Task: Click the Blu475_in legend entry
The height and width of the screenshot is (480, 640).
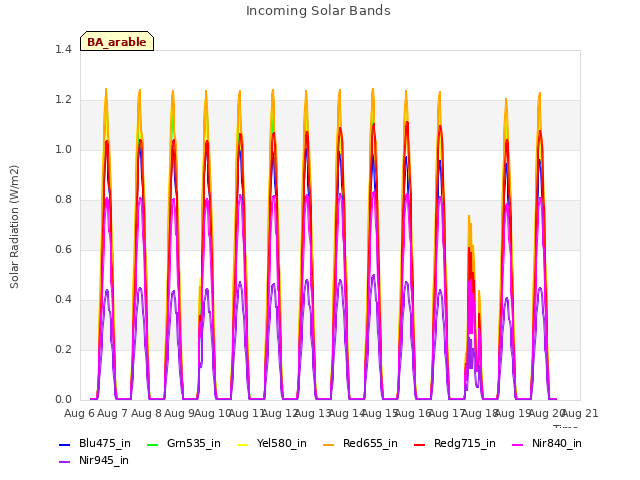Action: click(95, 444)
